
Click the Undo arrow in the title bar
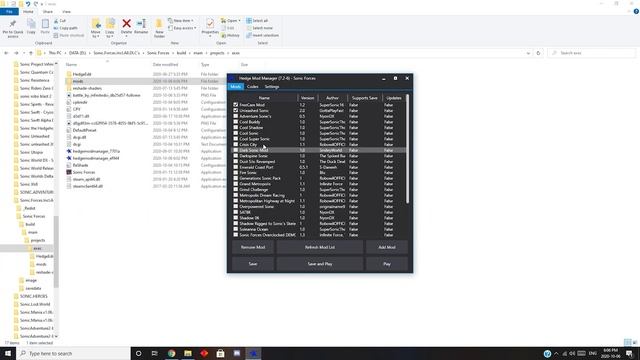pos(28,4)
